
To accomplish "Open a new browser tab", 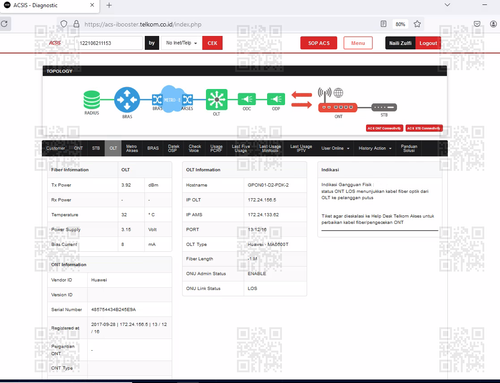I will coord(109,5).
